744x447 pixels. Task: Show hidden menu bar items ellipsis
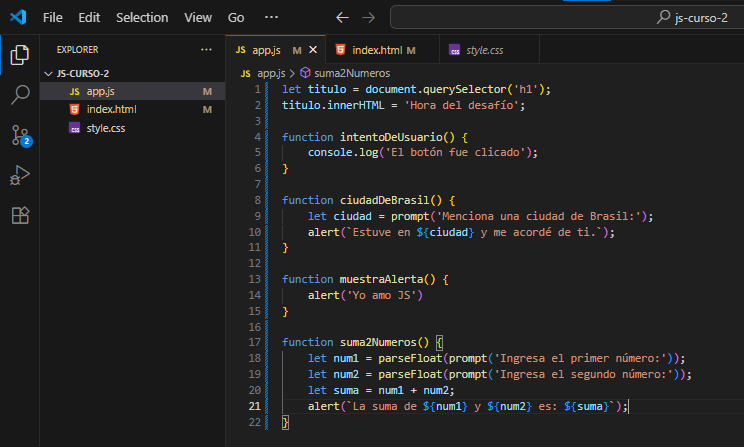(x=271, y=17)
